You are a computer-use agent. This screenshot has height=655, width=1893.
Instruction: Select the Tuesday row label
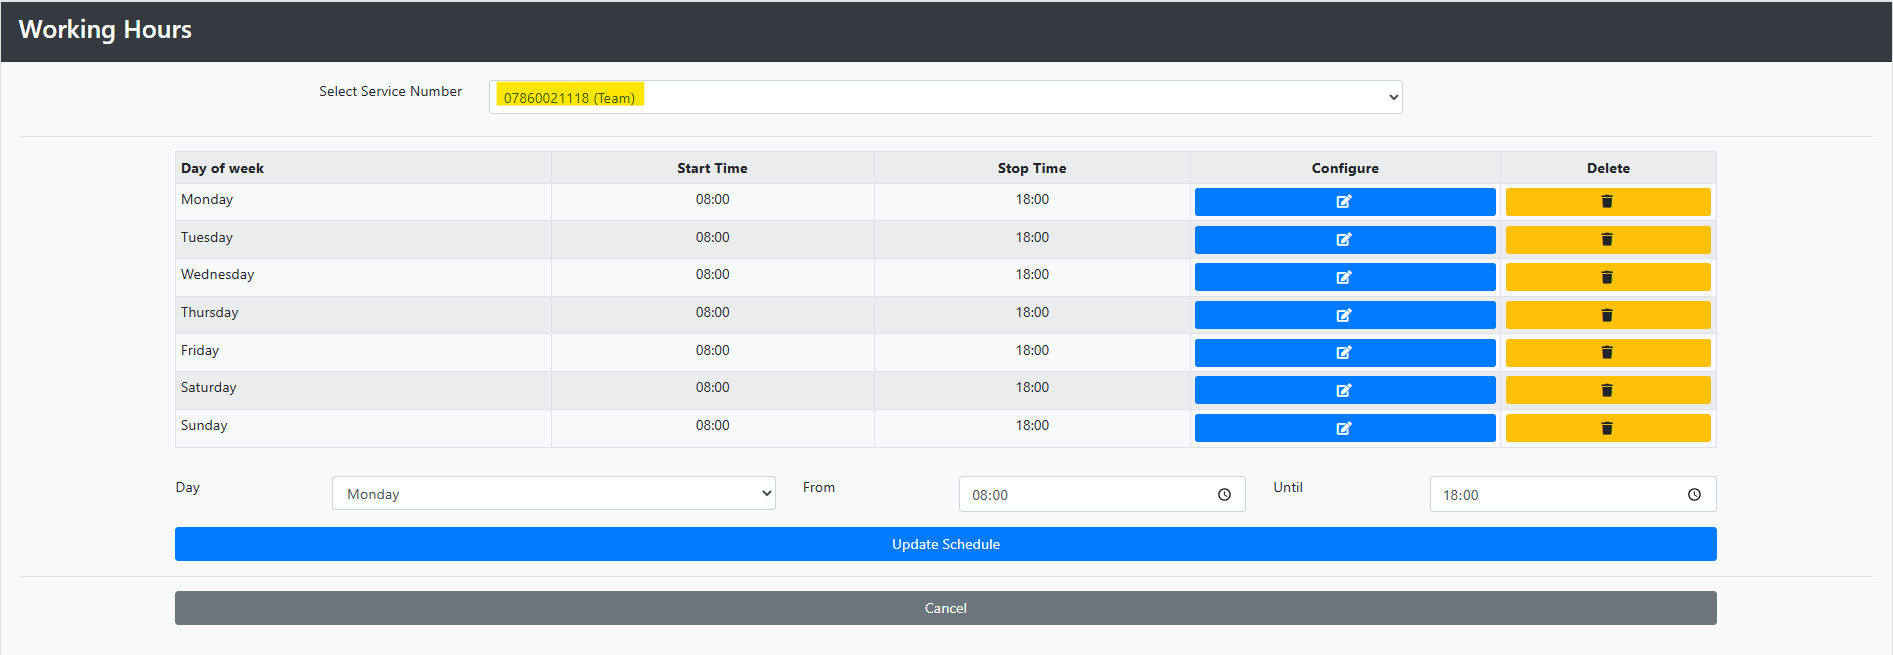207,237
